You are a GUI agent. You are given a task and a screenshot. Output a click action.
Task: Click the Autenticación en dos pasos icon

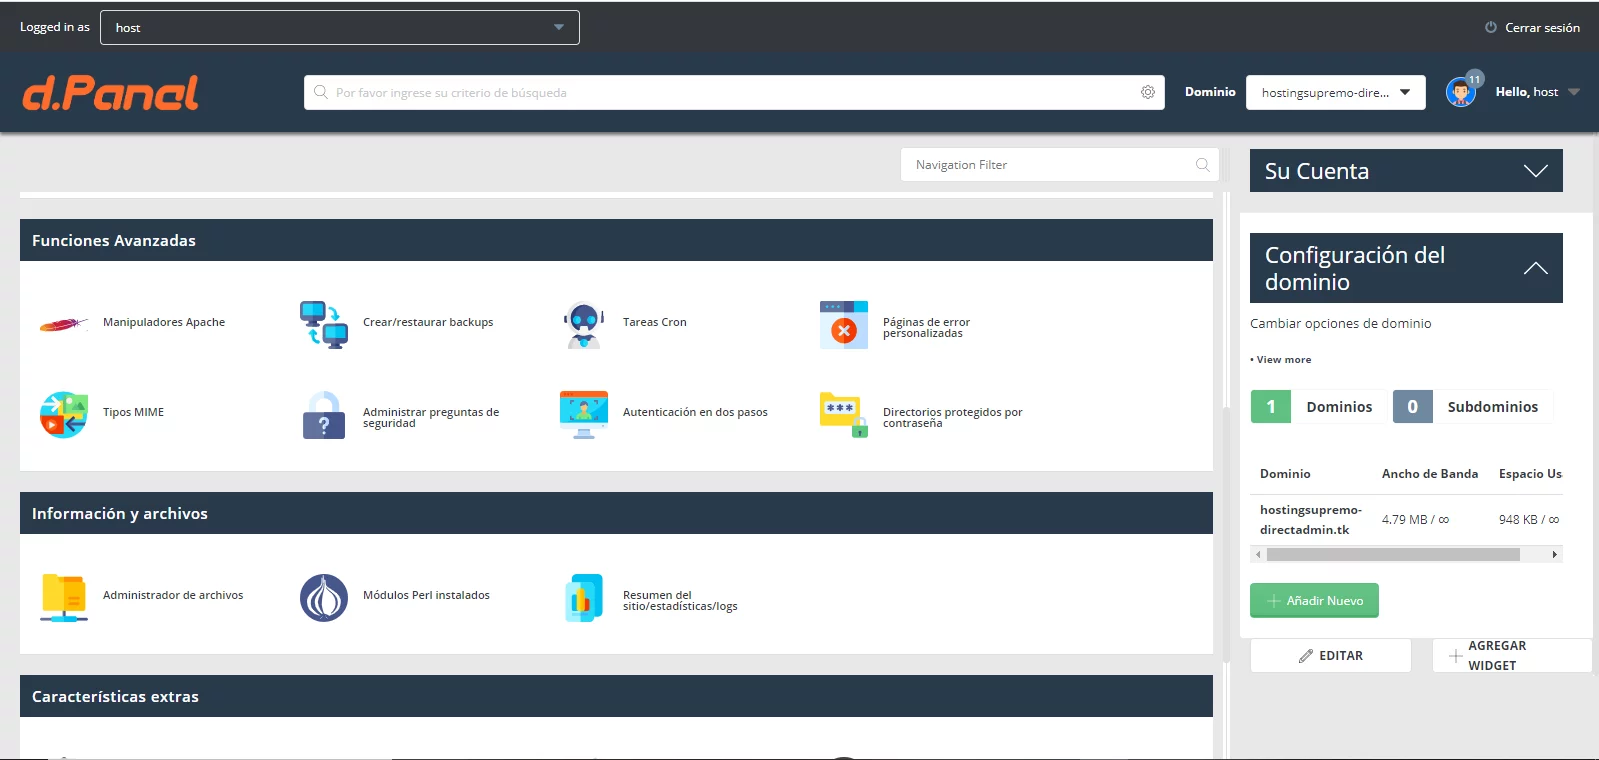[583, 414]
